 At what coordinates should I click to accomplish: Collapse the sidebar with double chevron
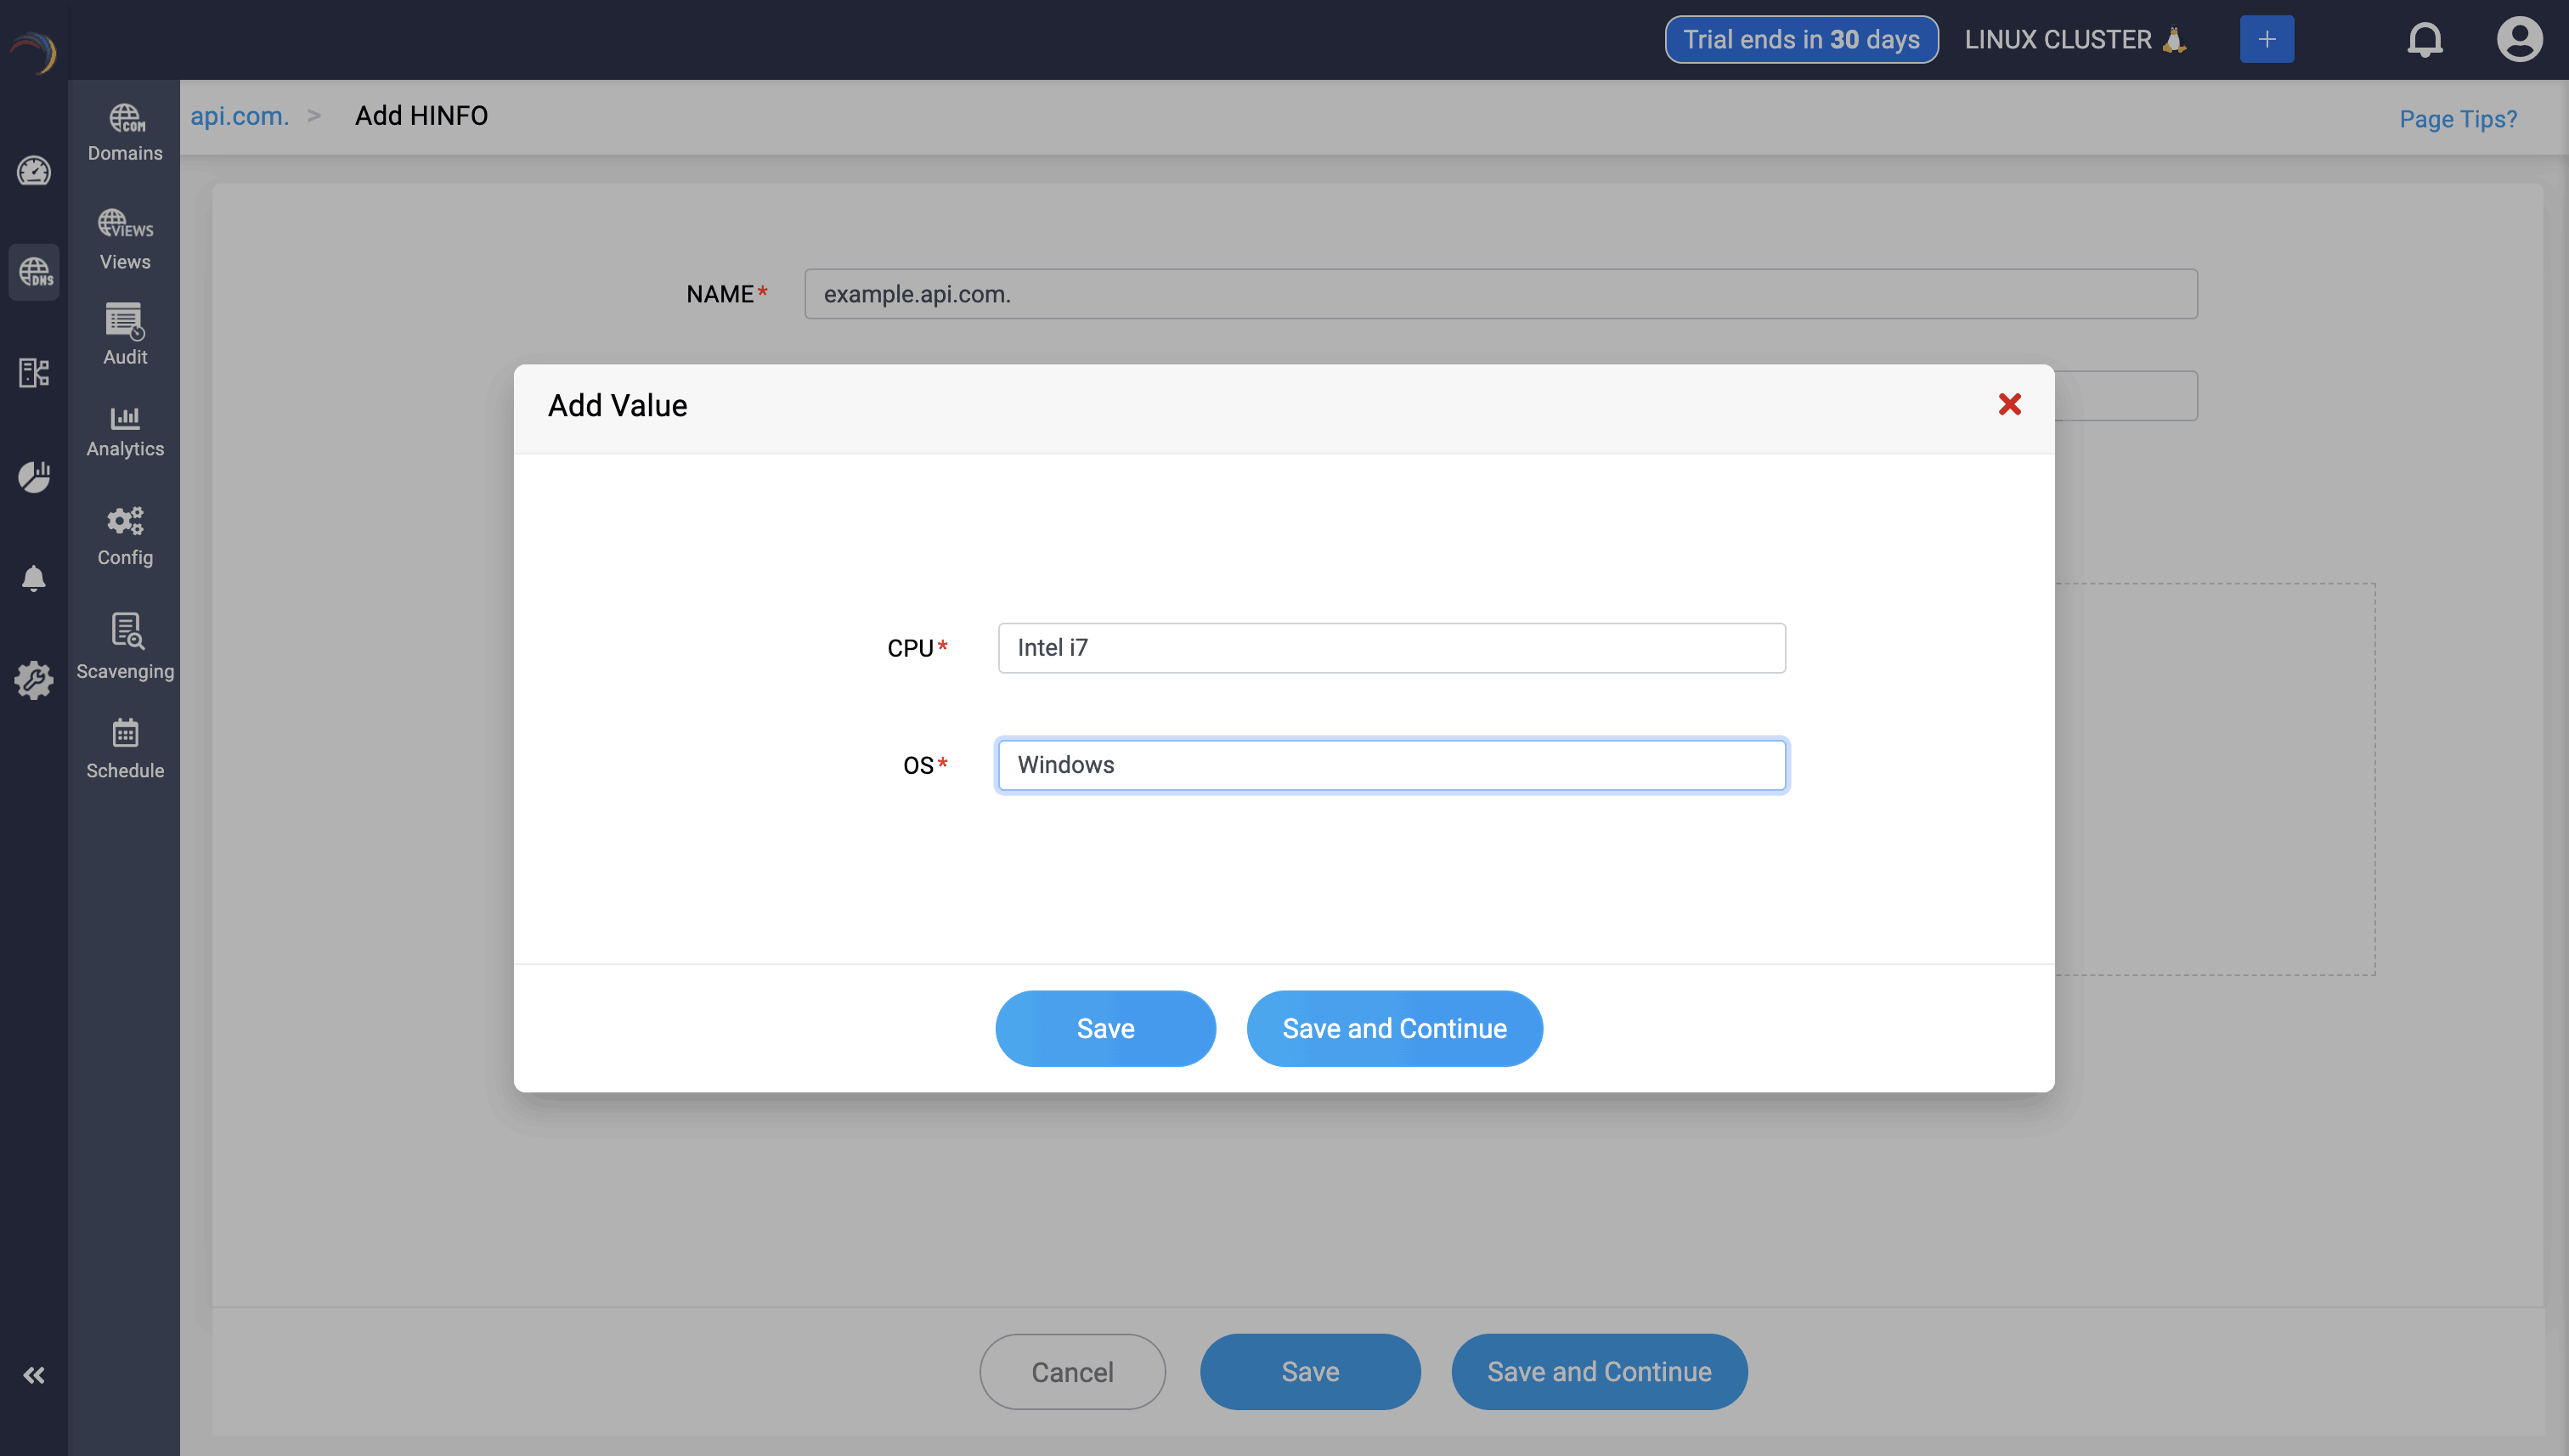point(34,1375)
